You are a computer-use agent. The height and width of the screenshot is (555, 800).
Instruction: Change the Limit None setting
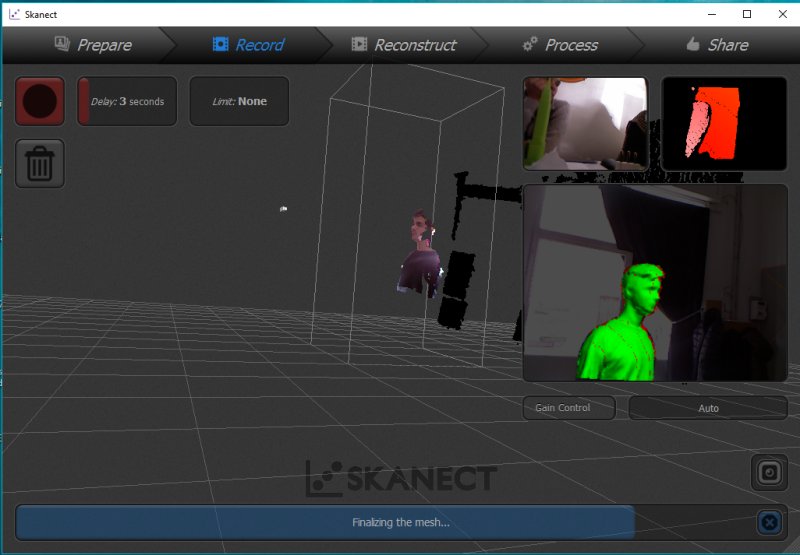tap(239, 101)
